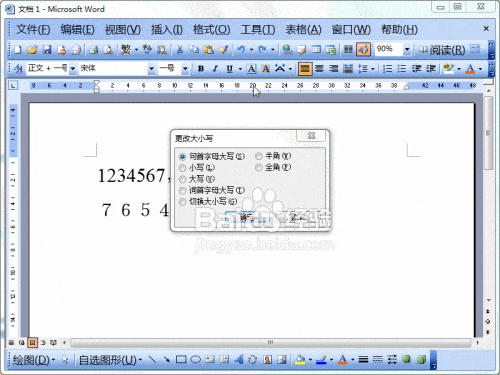Viewport: 500px width, 375px height.
Task: Close the Change Case dialog
Action: (311, 135)
